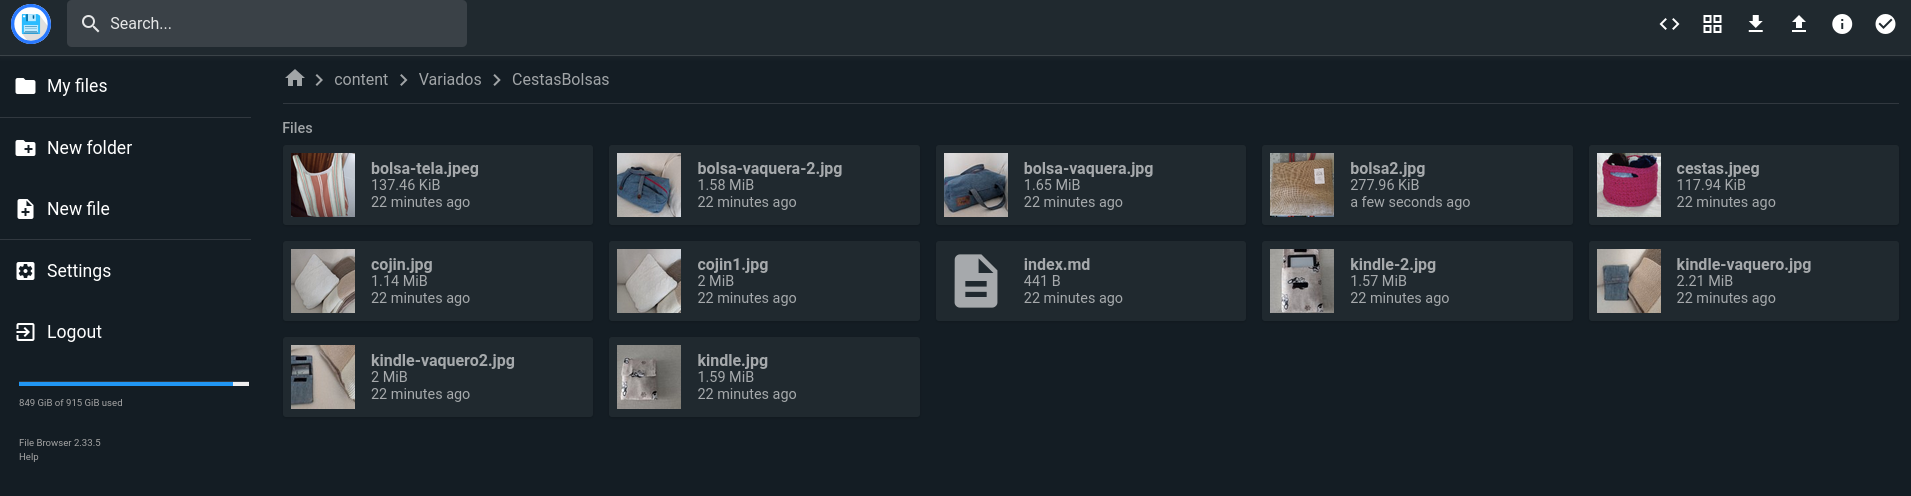Switch the file view mode icon
The width and height of the screenshot is (1911, 496).
pyautogui.click(x=1712, y=24)
